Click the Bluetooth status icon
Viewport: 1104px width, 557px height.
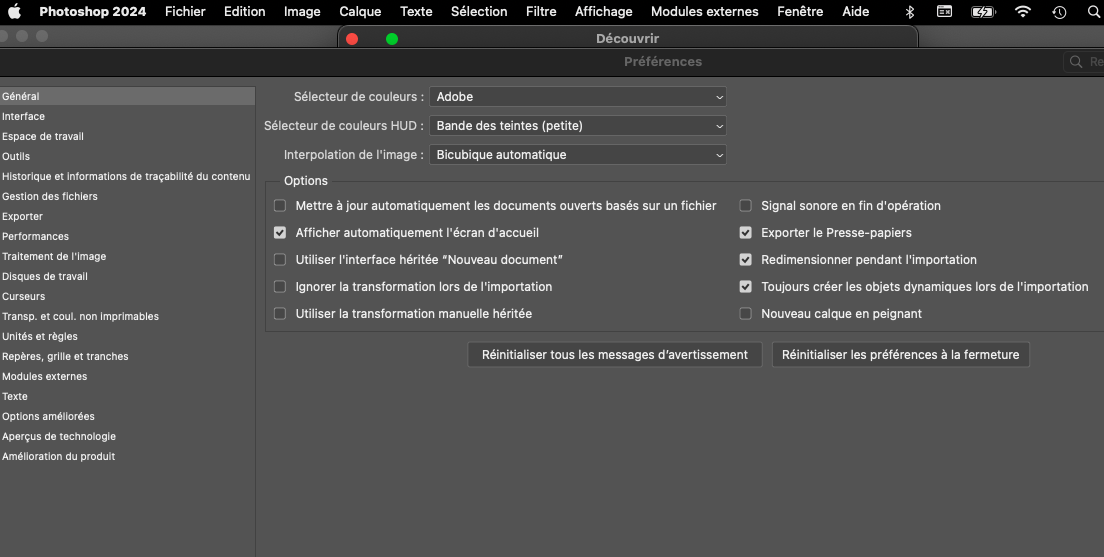coord(910,12)
